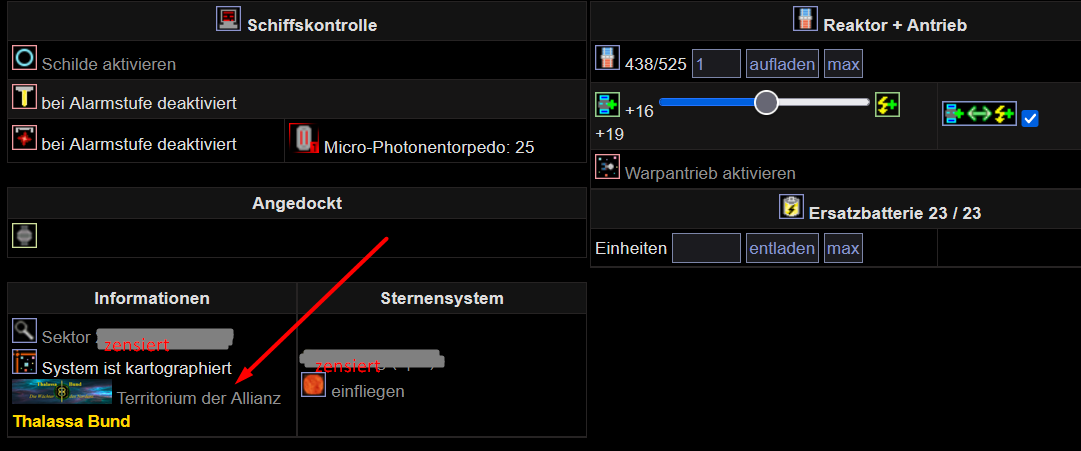This screenshot has width=1081, height=451.
Task: Toggle the reactor energy balance checkbox
Action: pyautogui.click(x=1030, y=118)
